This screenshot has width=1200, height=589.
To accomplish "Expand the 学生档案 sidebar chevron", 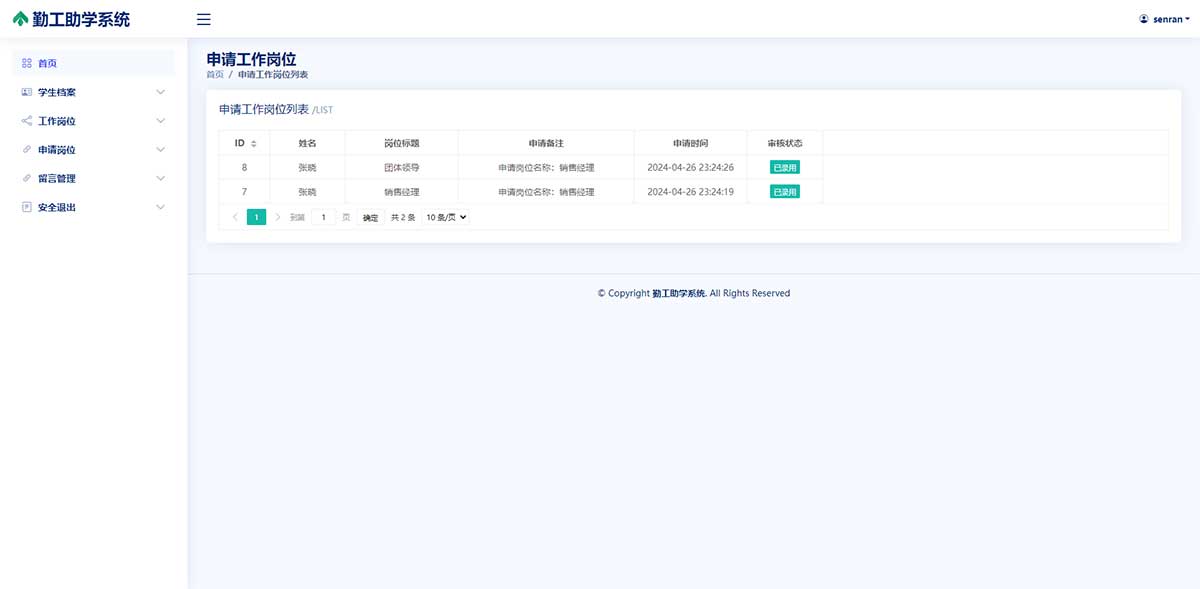I will 161,92.
